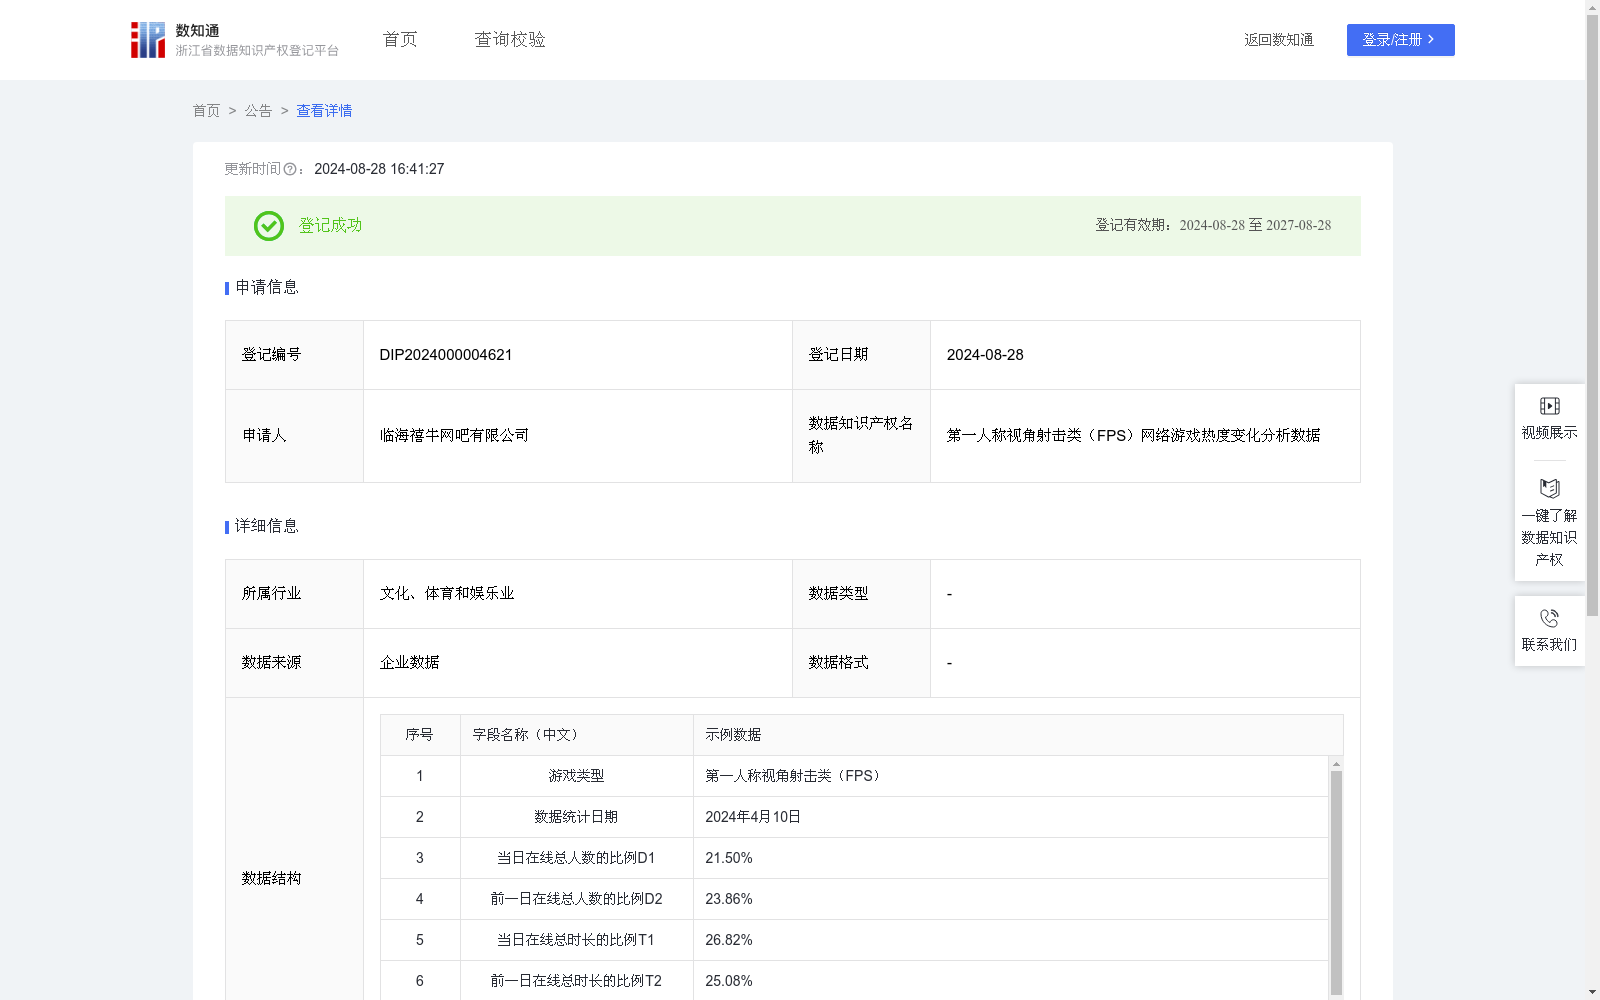
Task: Click 返回数知通 link
Action: pyautogui.click(x=1279, y=40)
